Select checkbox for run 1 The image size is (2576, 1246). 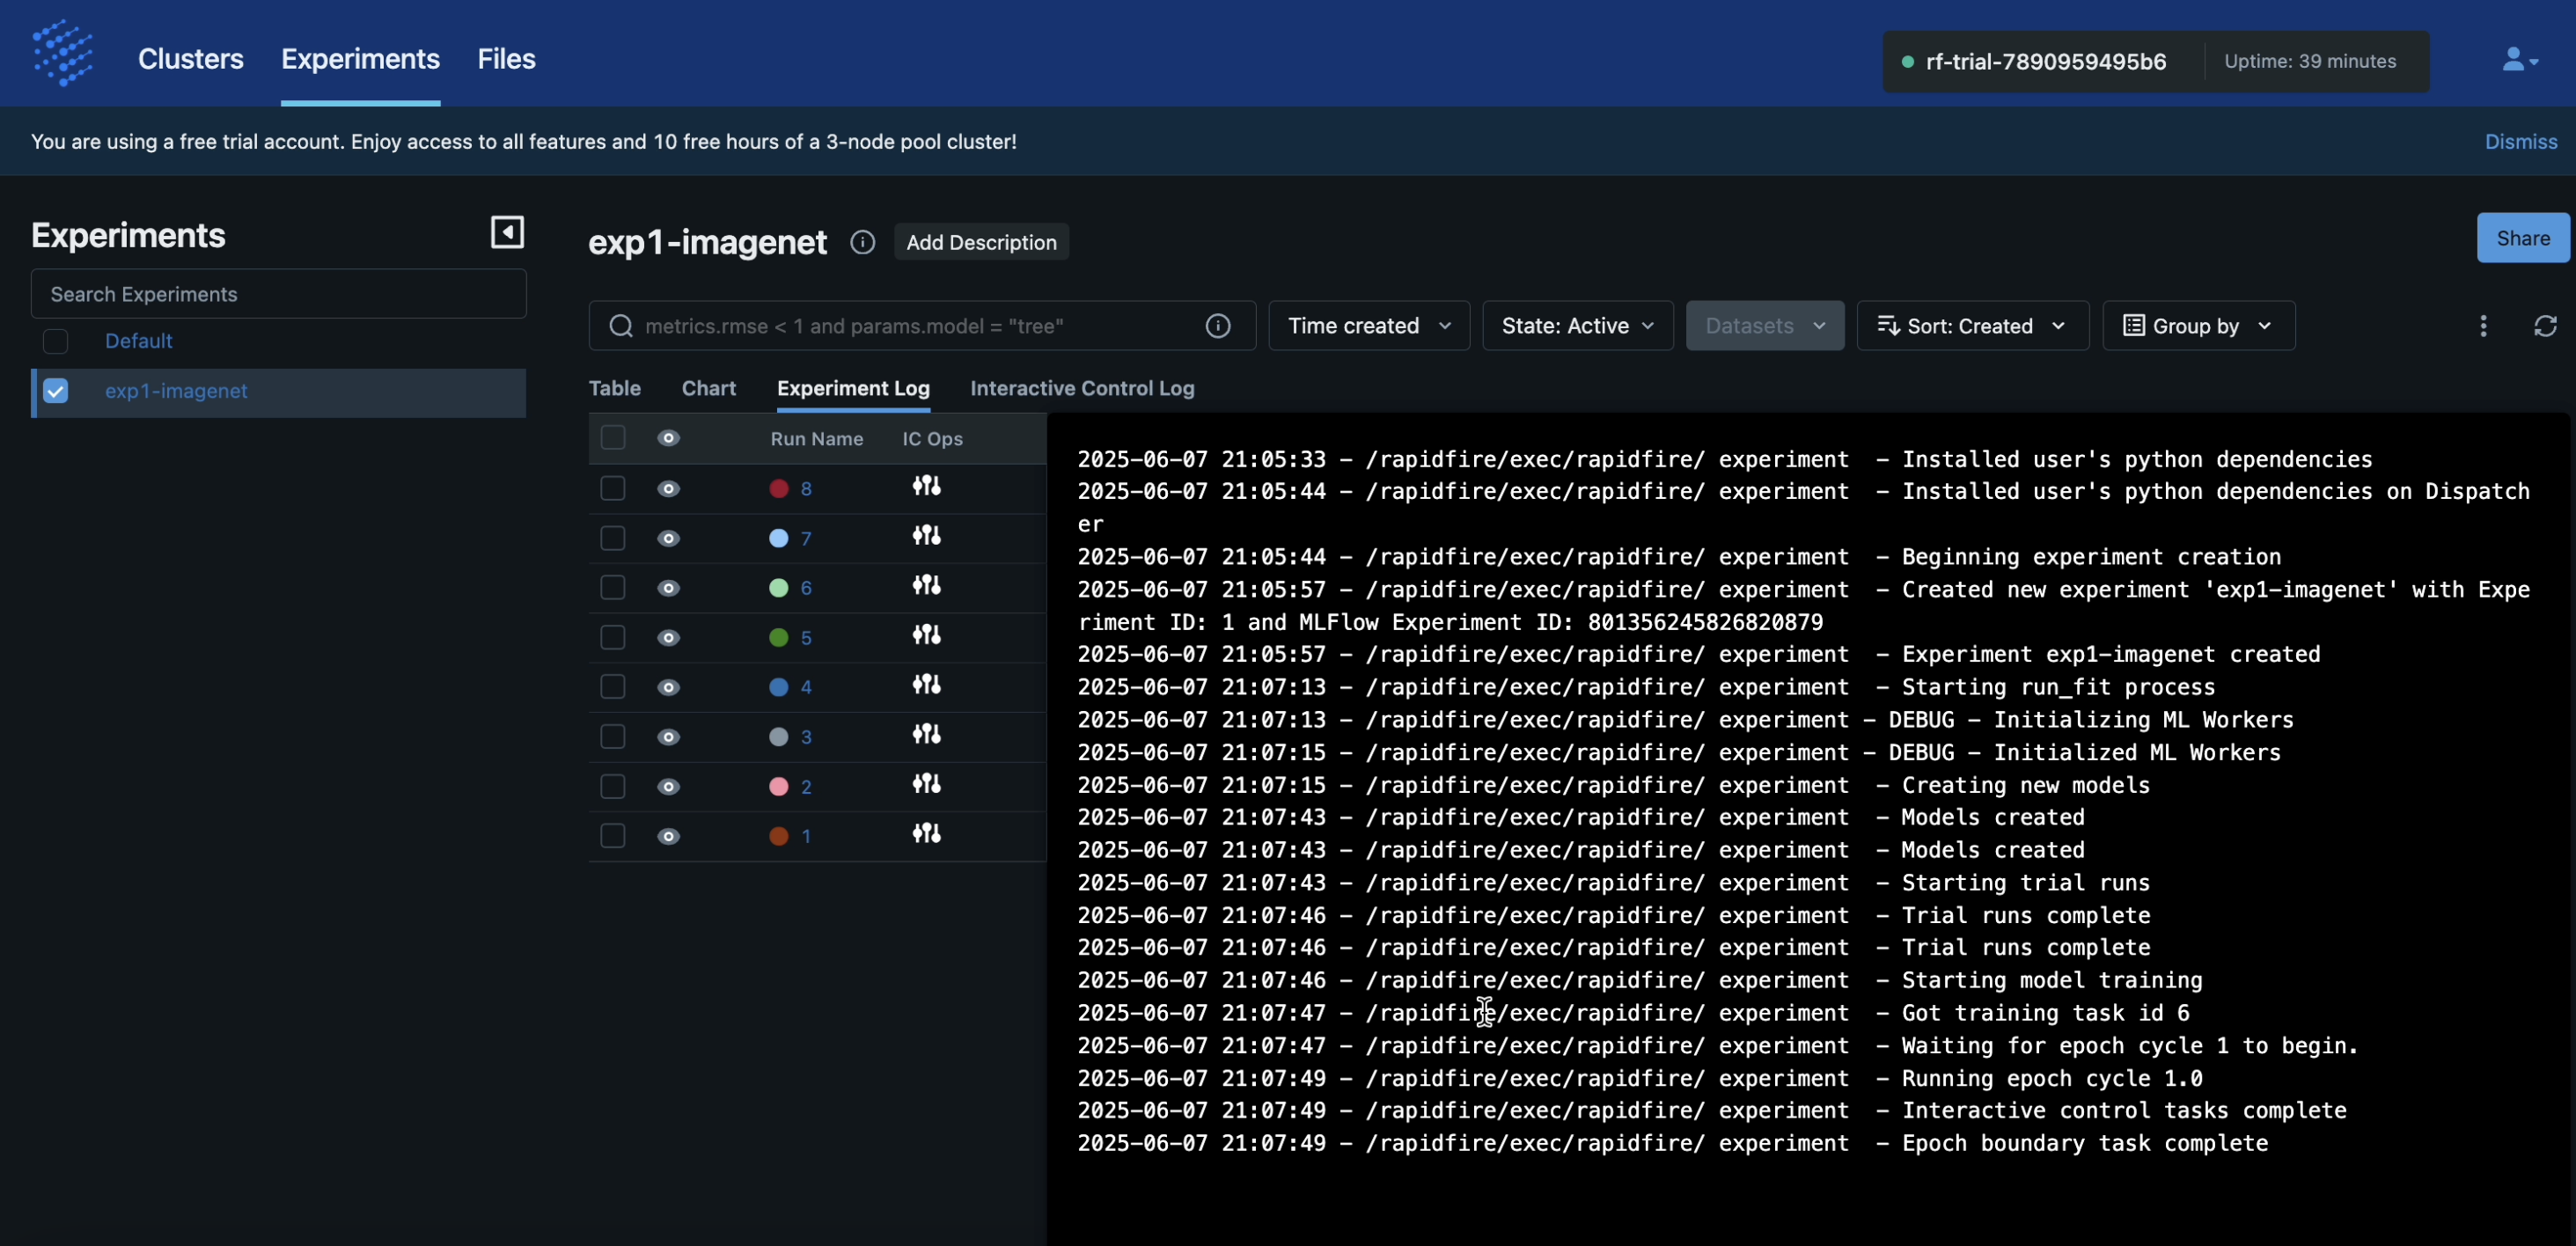point(613,835)
